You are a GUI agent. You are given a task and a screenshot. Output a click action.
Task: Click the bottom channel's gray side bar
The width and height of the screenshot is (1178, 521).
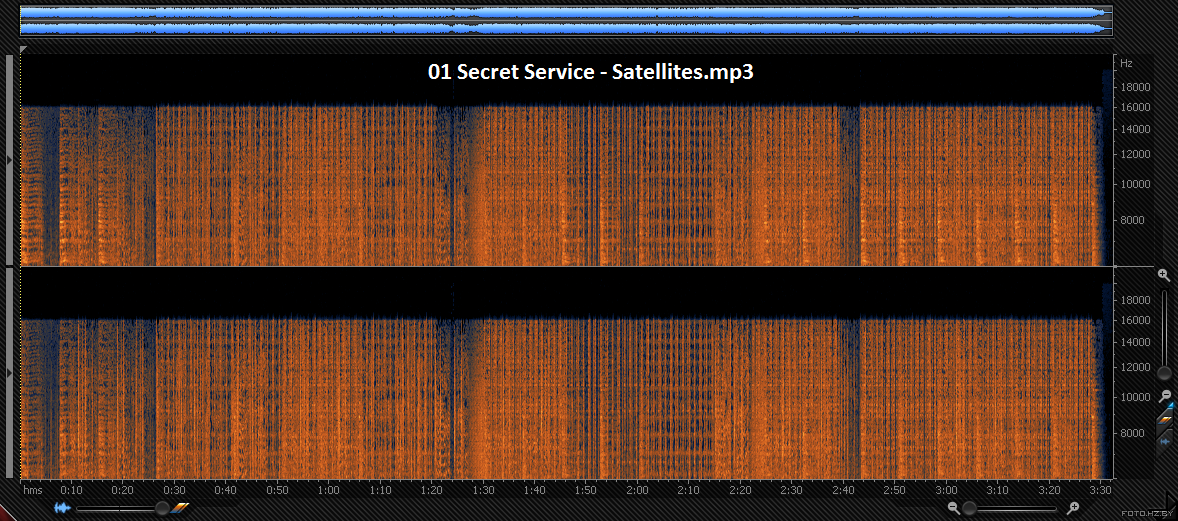tap(9, 373)
